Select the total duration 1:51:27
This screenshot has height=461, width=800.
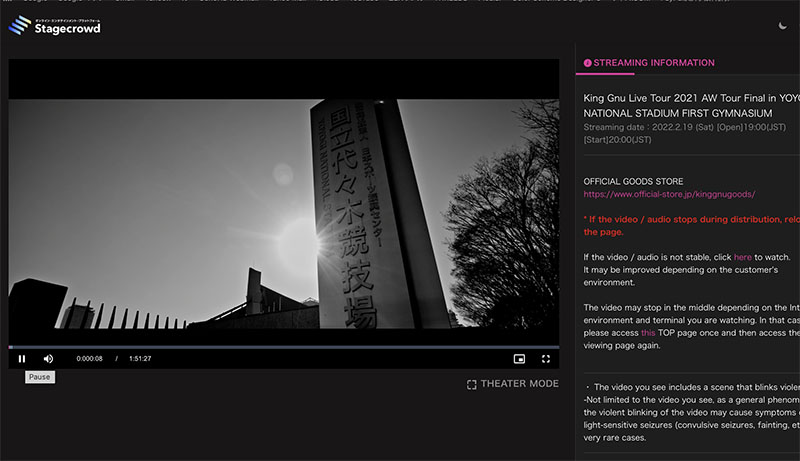coord(140,358)
